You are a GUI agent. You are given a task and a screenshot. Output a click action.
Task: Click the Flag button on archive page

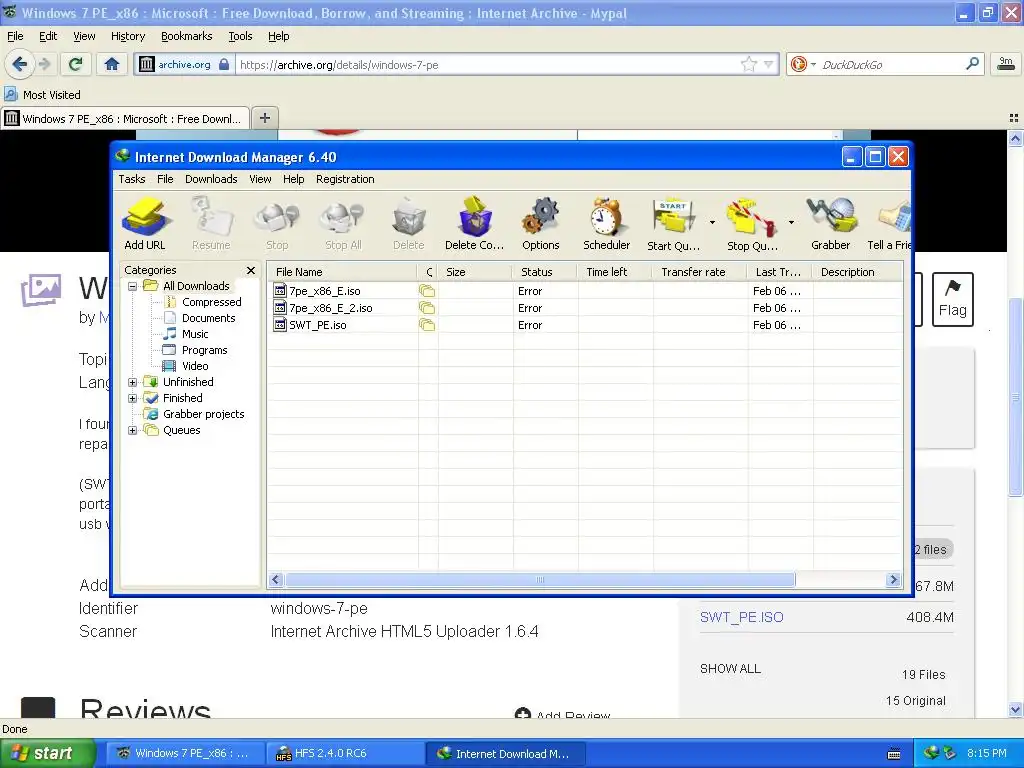tap(952, 300)
